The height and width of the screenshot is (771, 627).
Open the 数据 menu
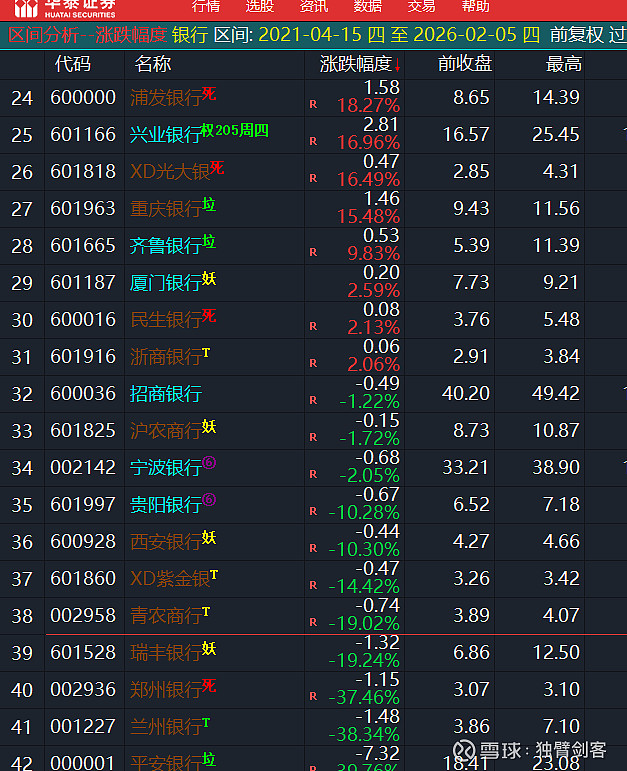(x=368, y=6)
